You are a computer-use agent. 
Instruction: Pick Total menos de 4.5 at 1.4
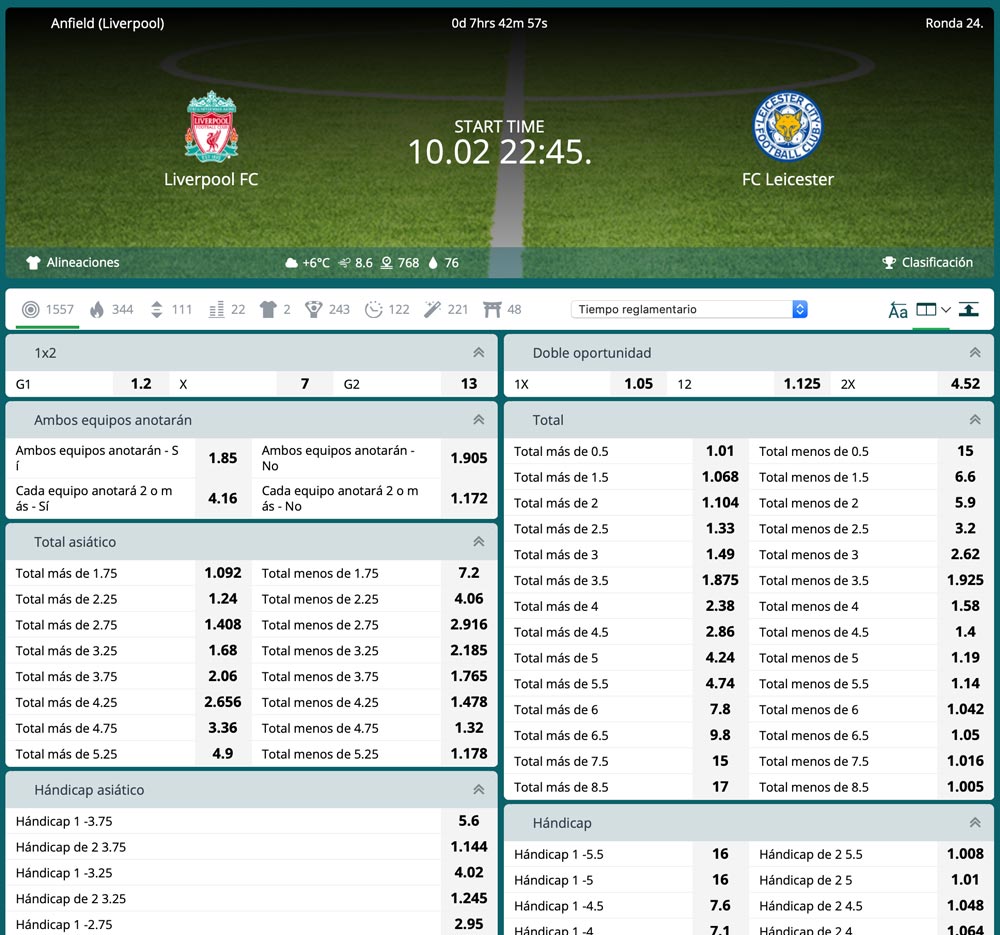tap(965, 632)
